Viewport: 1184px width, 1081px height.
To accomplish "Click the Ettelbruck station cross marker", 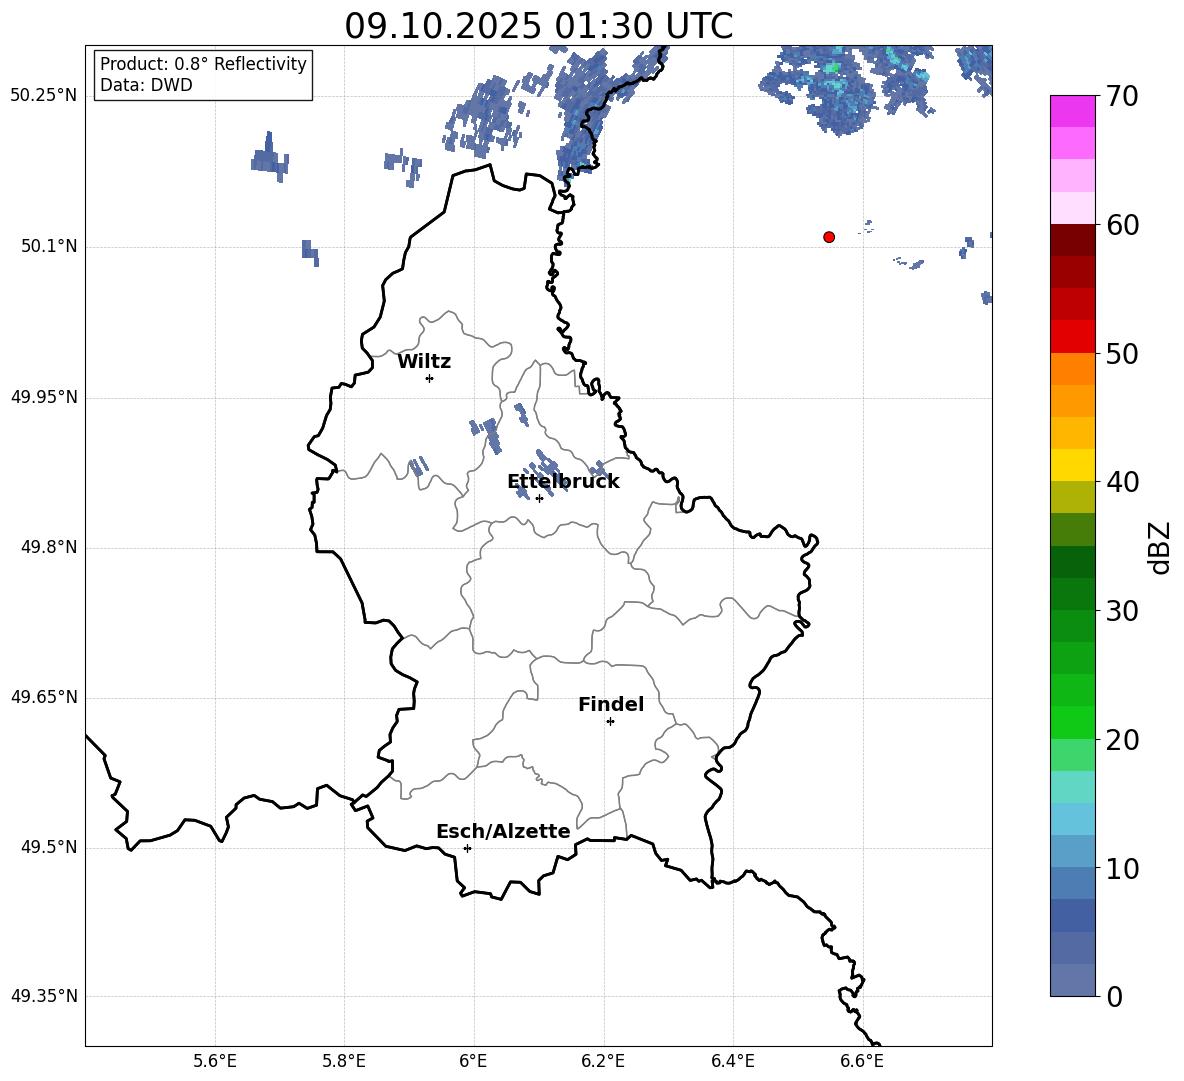I will tap(539, 498).
